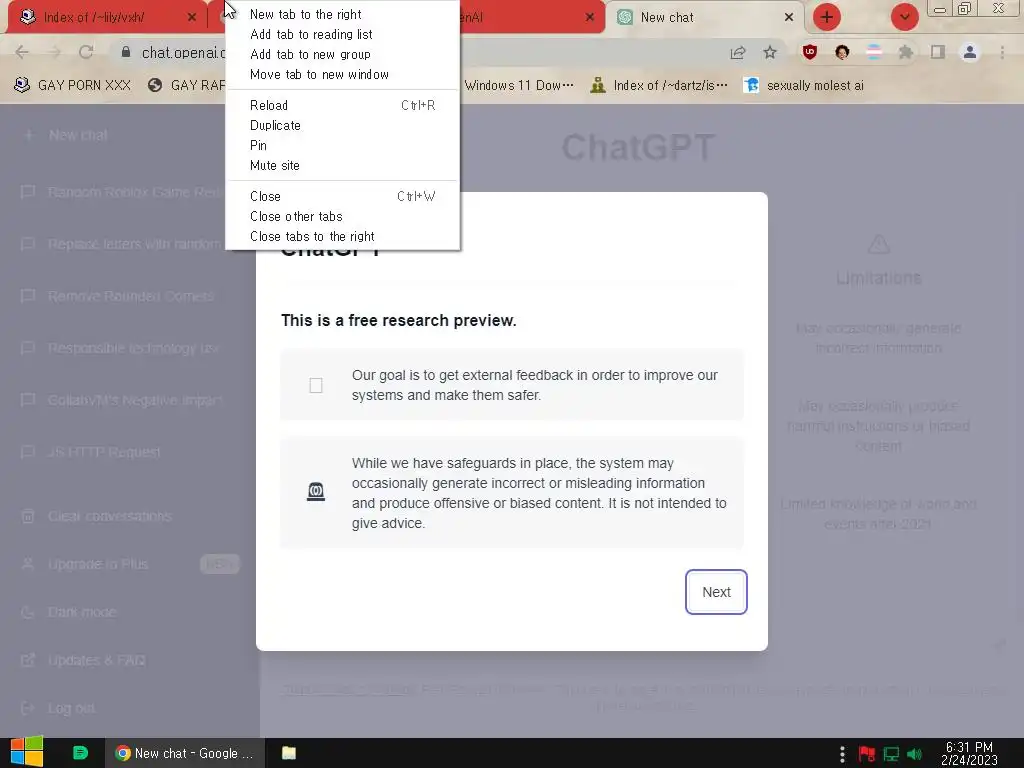Image resolution: width=1024 pixels, height=768 pixels.
Task: Show hidden tray icons via dots
Action: [842, 754]
